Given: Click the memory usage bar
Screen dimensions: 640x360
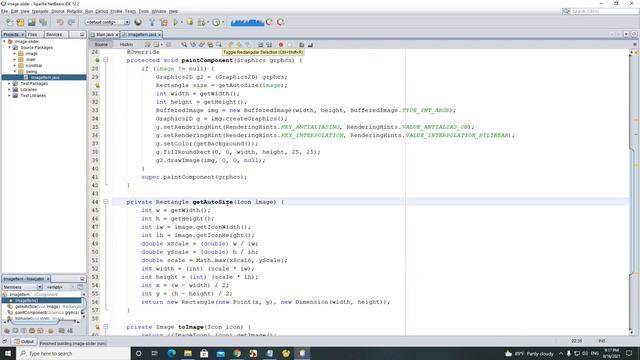Looking at the screenshot, I should click(247, 22).
